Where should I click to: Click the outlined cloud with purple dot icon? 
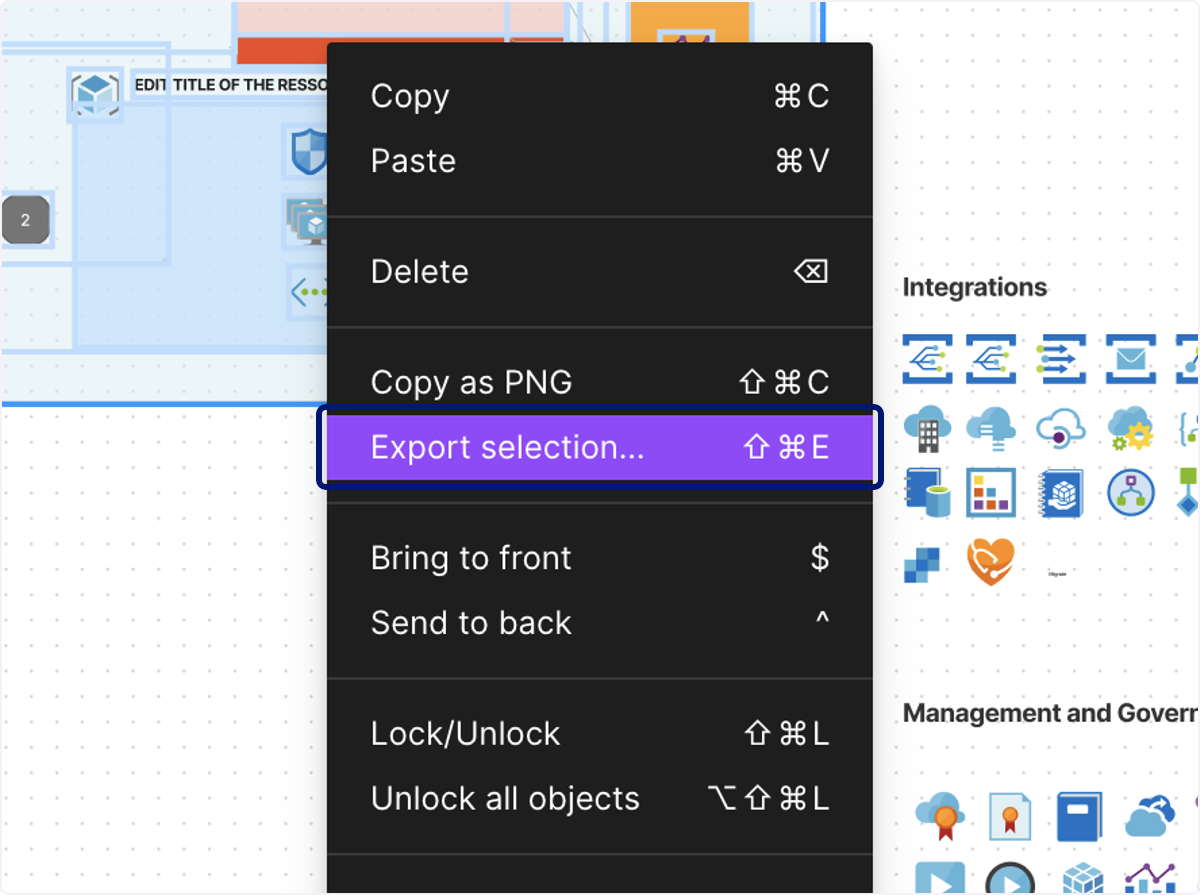(x=1062, y=429)
